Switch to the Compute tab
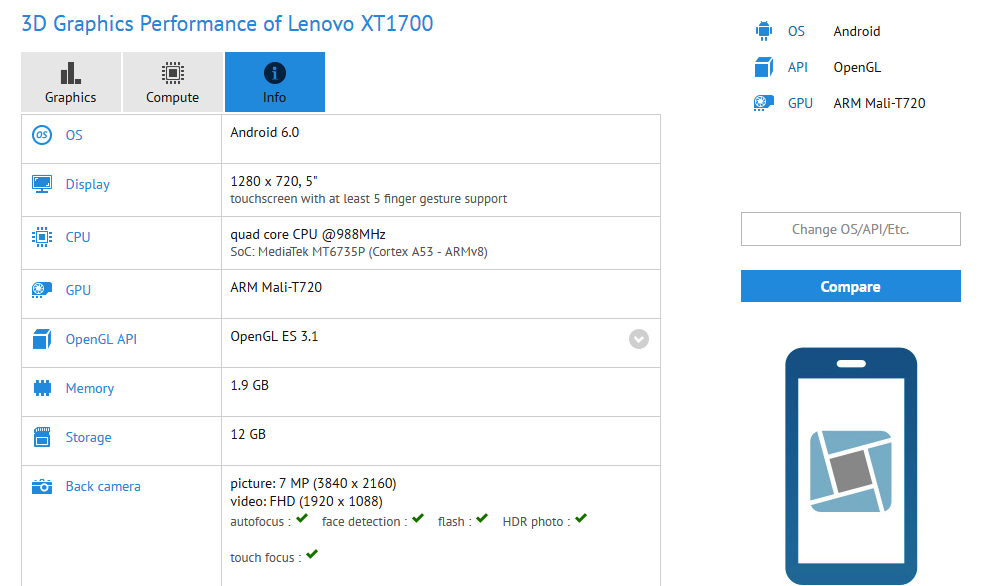The height and width of the screenshot is (586, 998). [x=172, y=82]
